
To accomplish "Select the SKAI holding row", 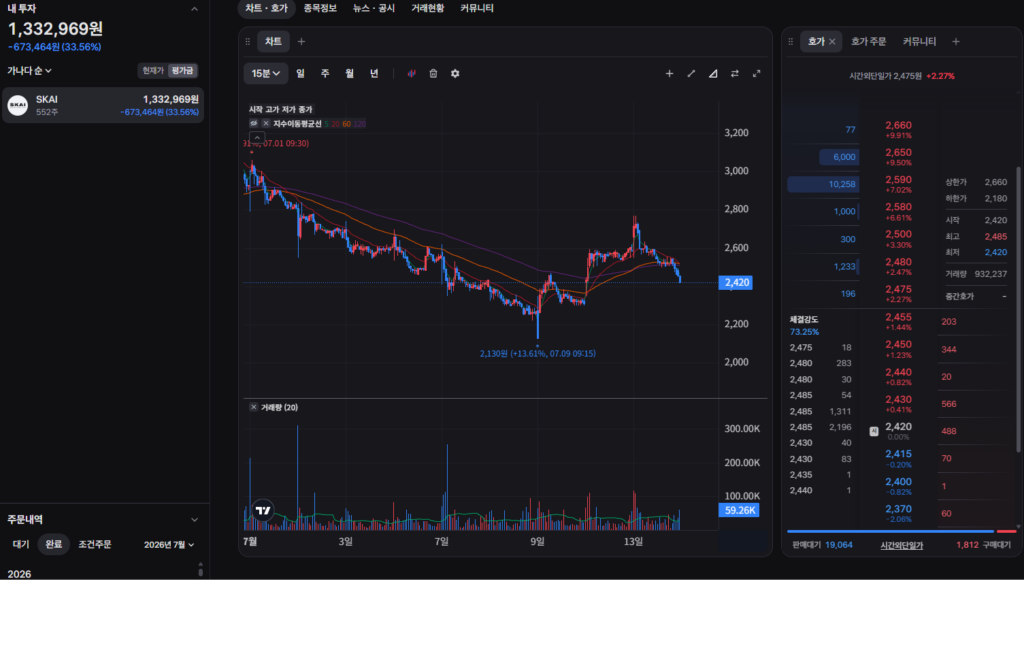I will pos(103,105).
